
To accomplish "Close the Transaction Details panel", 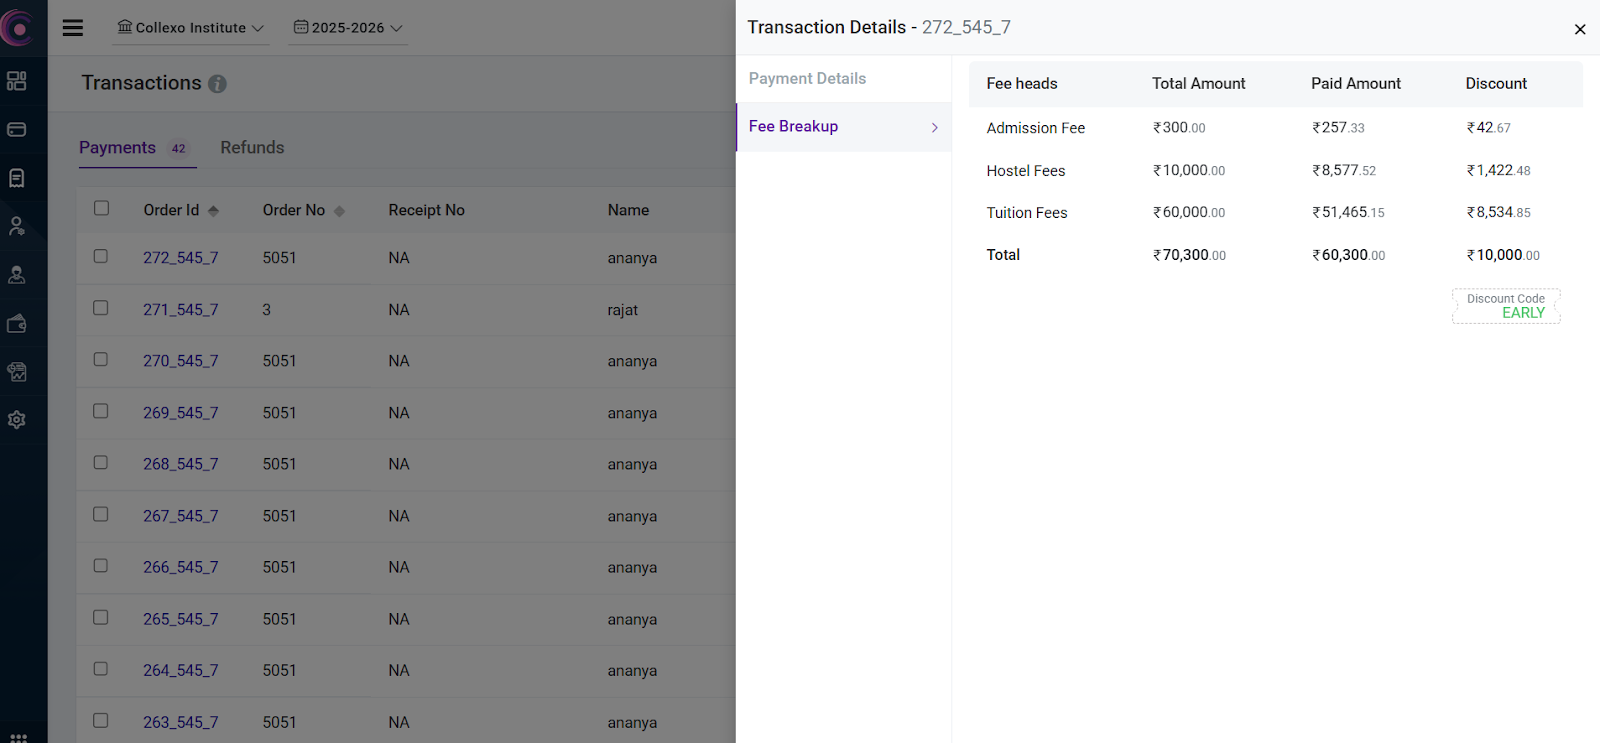I will (1580, 29).
